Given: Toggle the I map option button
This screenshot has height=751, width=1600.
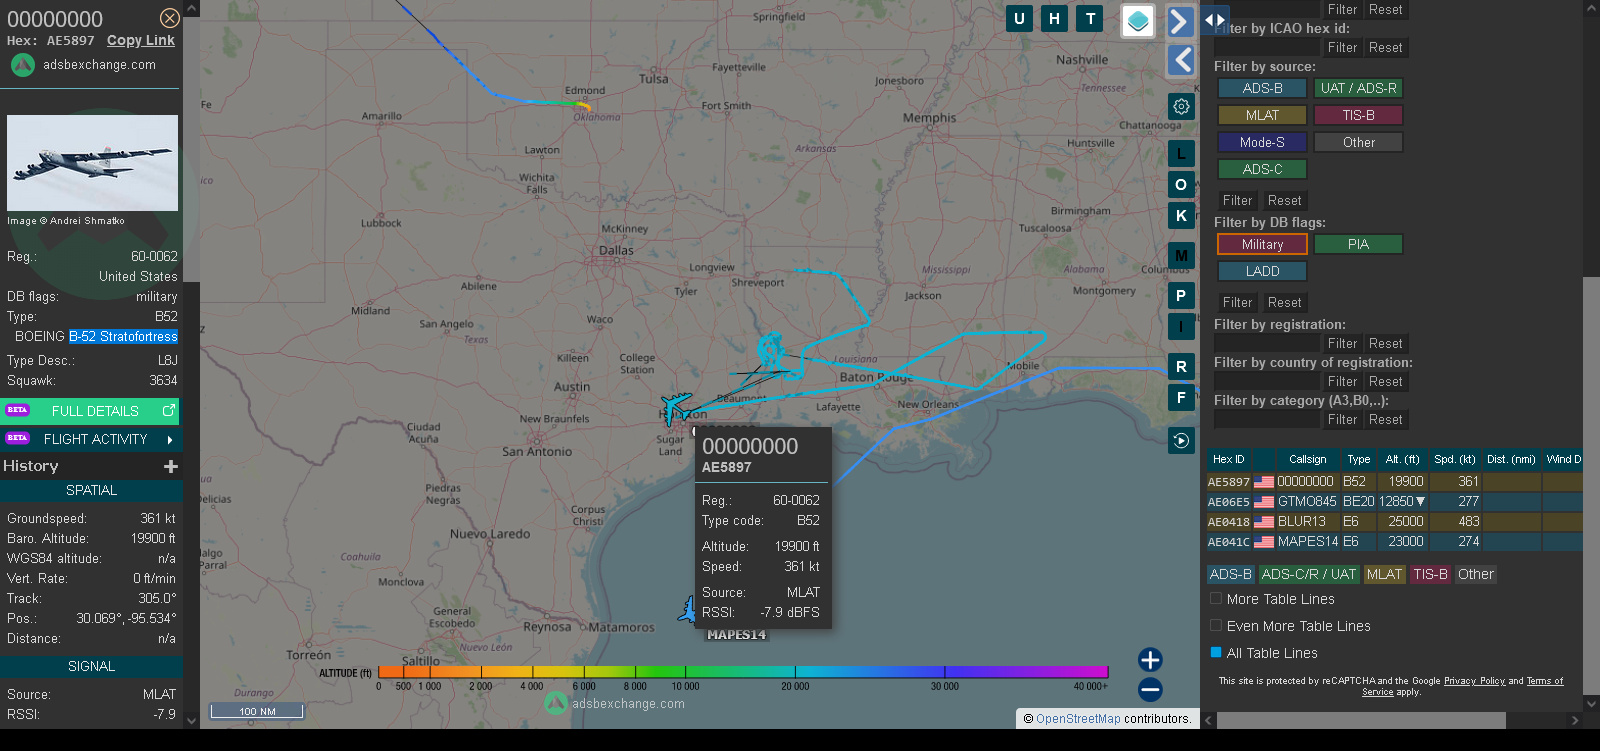Looking at the screenshot, I should tap(1181, 327).
